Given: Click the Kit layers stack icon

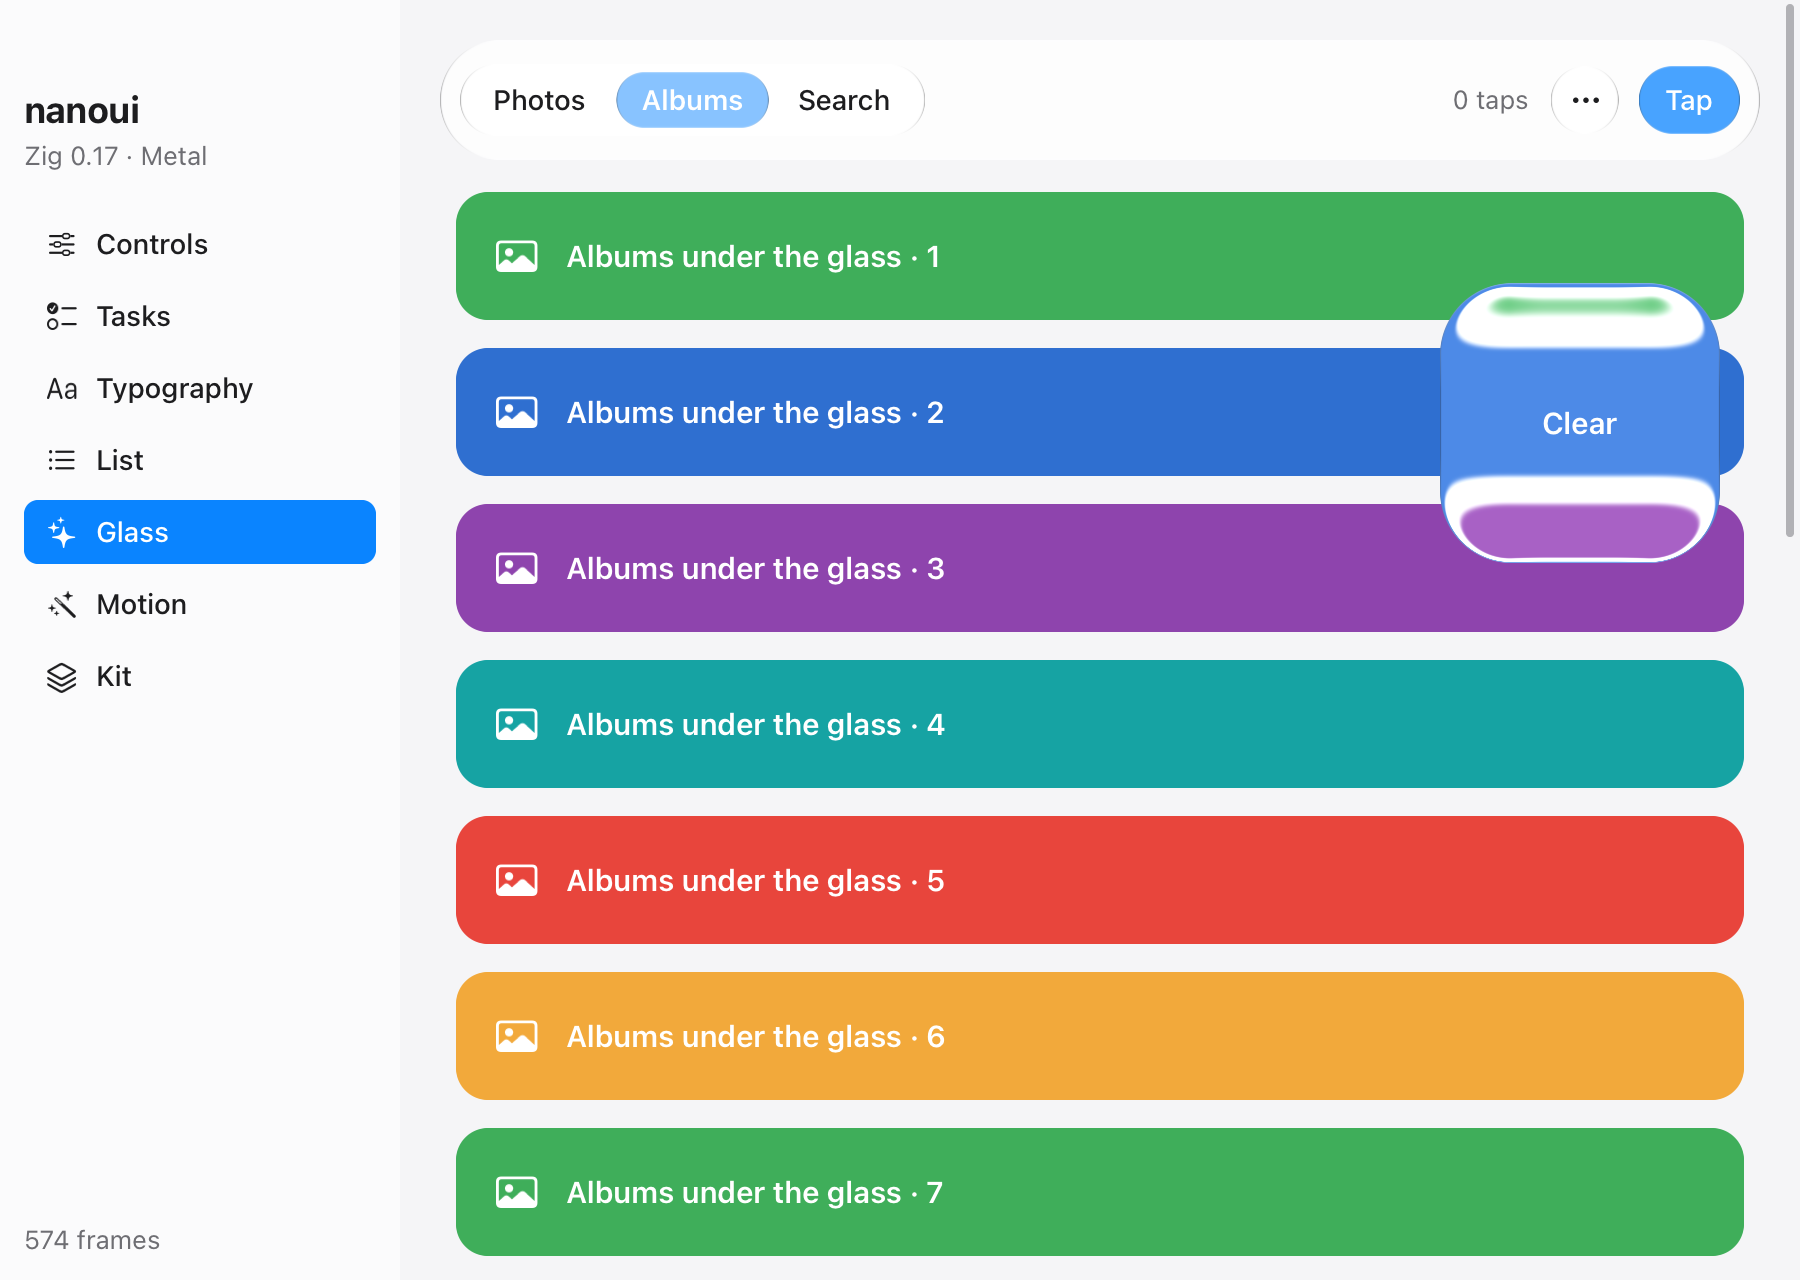Looking at the screenshot, I should coord(62,677).
